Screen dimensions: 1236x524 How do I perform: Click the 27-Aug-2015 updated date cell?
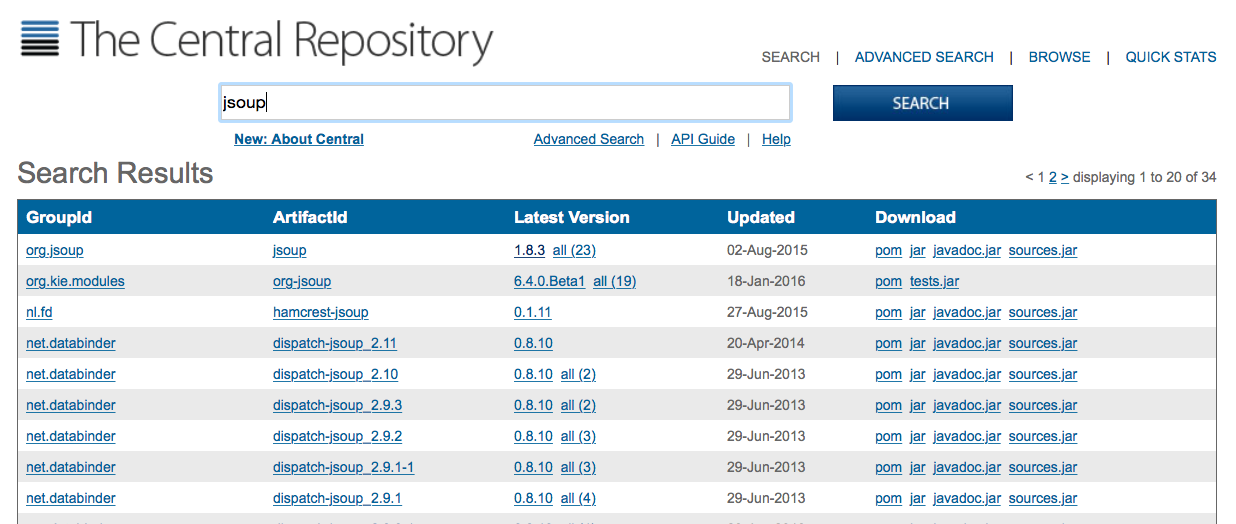click(767, 312)
